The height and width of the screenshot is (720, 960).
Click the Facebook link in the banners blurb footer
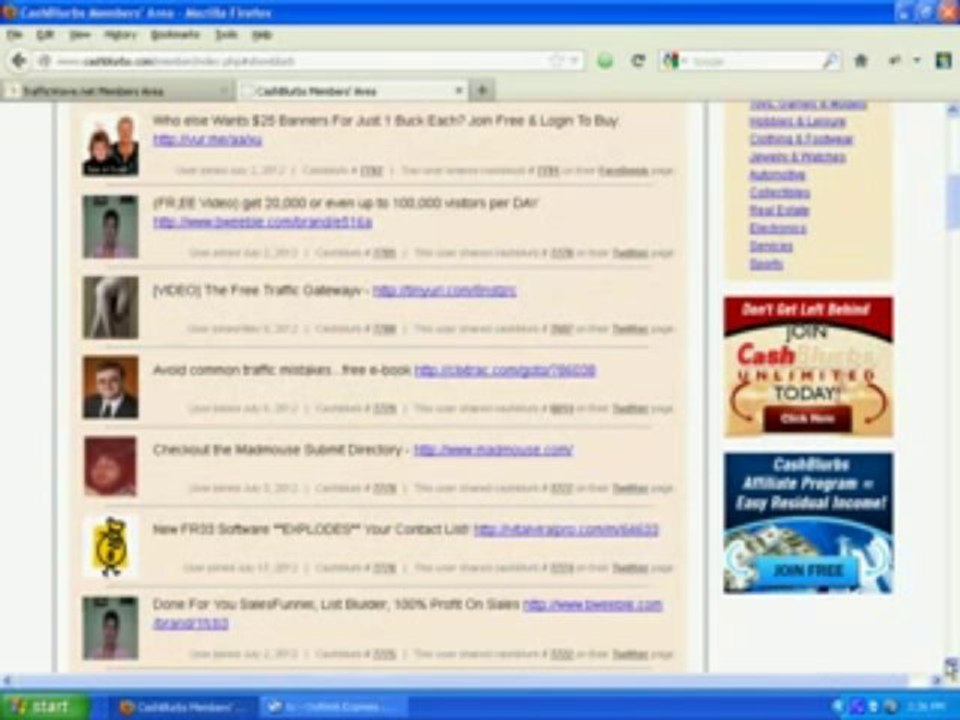tap(623, 171)
